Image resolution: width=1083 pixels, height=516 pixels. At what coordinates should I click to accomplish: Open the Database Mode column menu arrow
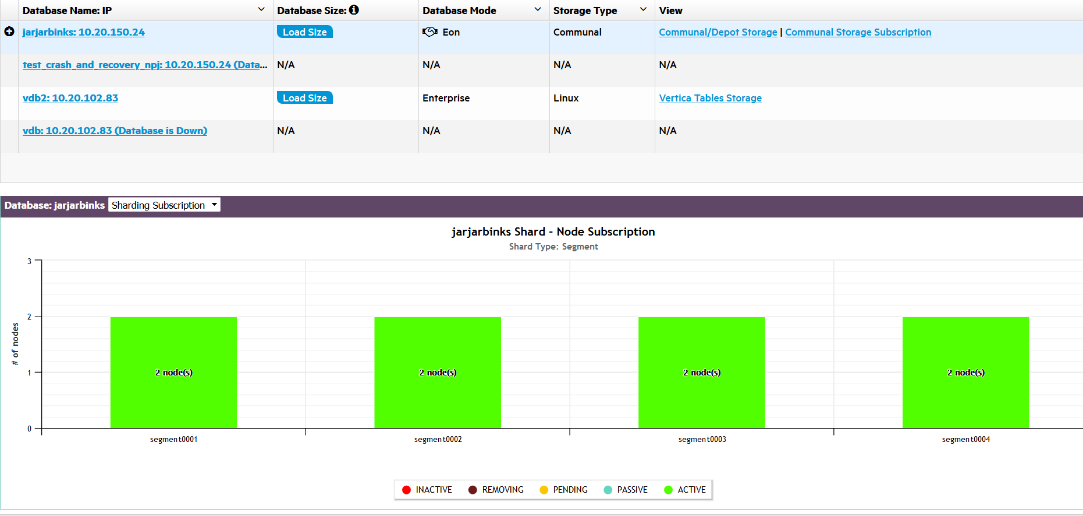(538, 10)
